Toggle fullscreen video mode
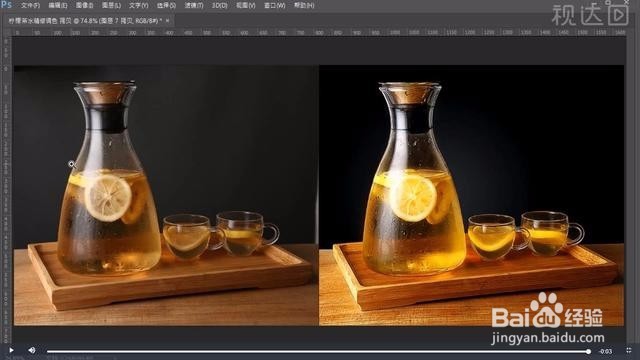Screen dimensions: 640x360 point(629,350)
